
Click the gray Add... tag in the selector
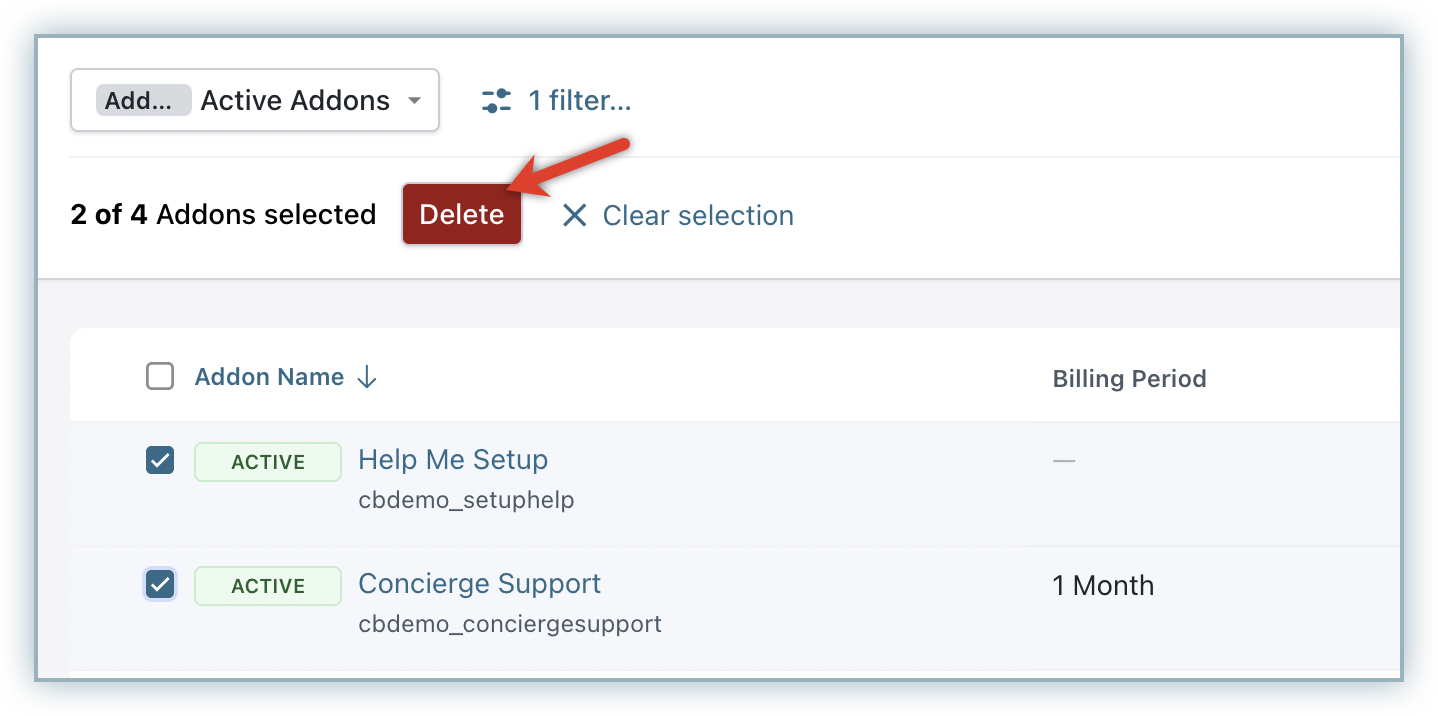pyautogui.click(x=144, y=100)
